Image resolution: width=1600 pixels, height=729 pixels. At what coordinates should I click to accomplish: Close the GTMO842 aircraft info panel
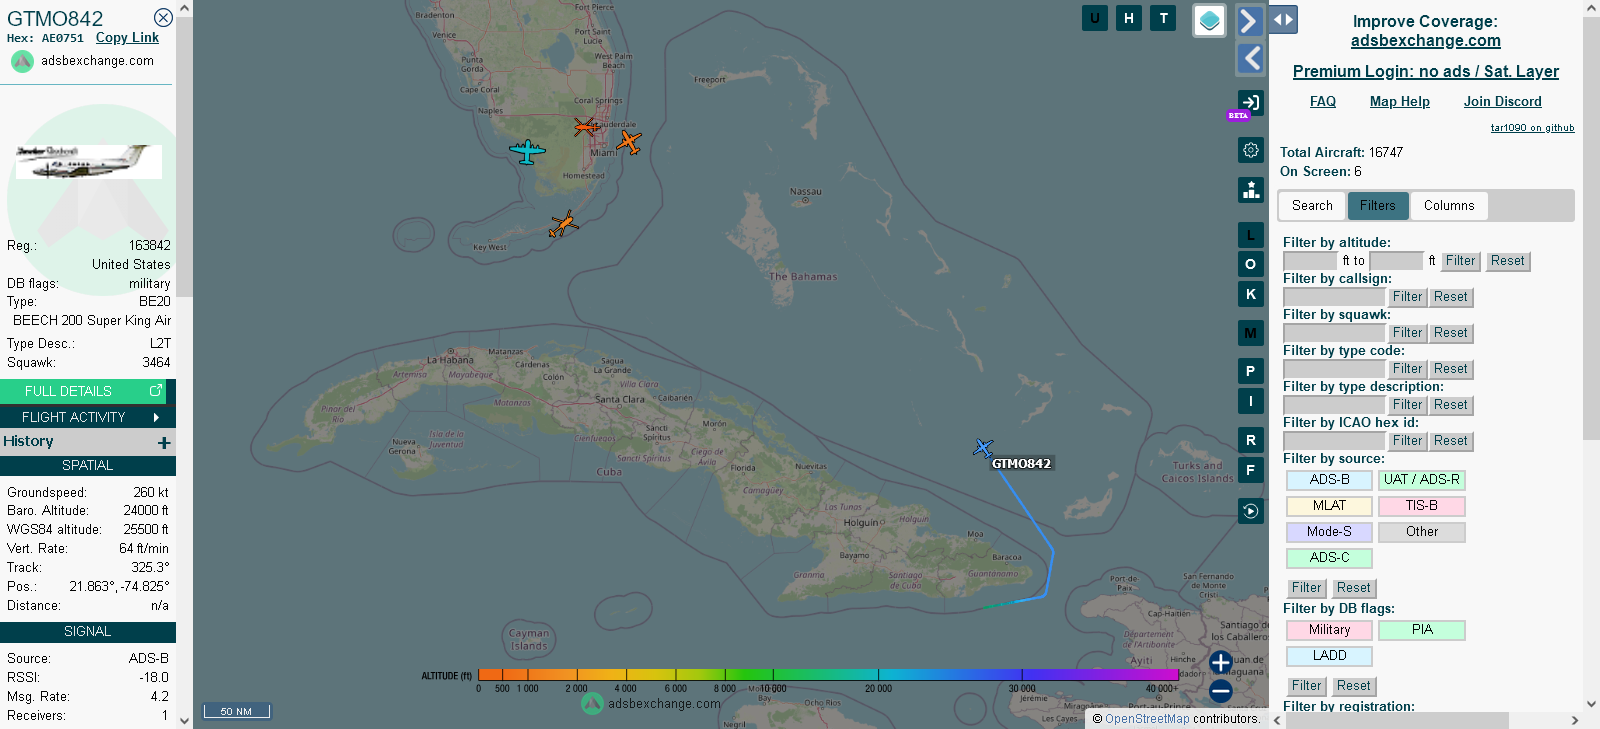(x=163, y=18)
